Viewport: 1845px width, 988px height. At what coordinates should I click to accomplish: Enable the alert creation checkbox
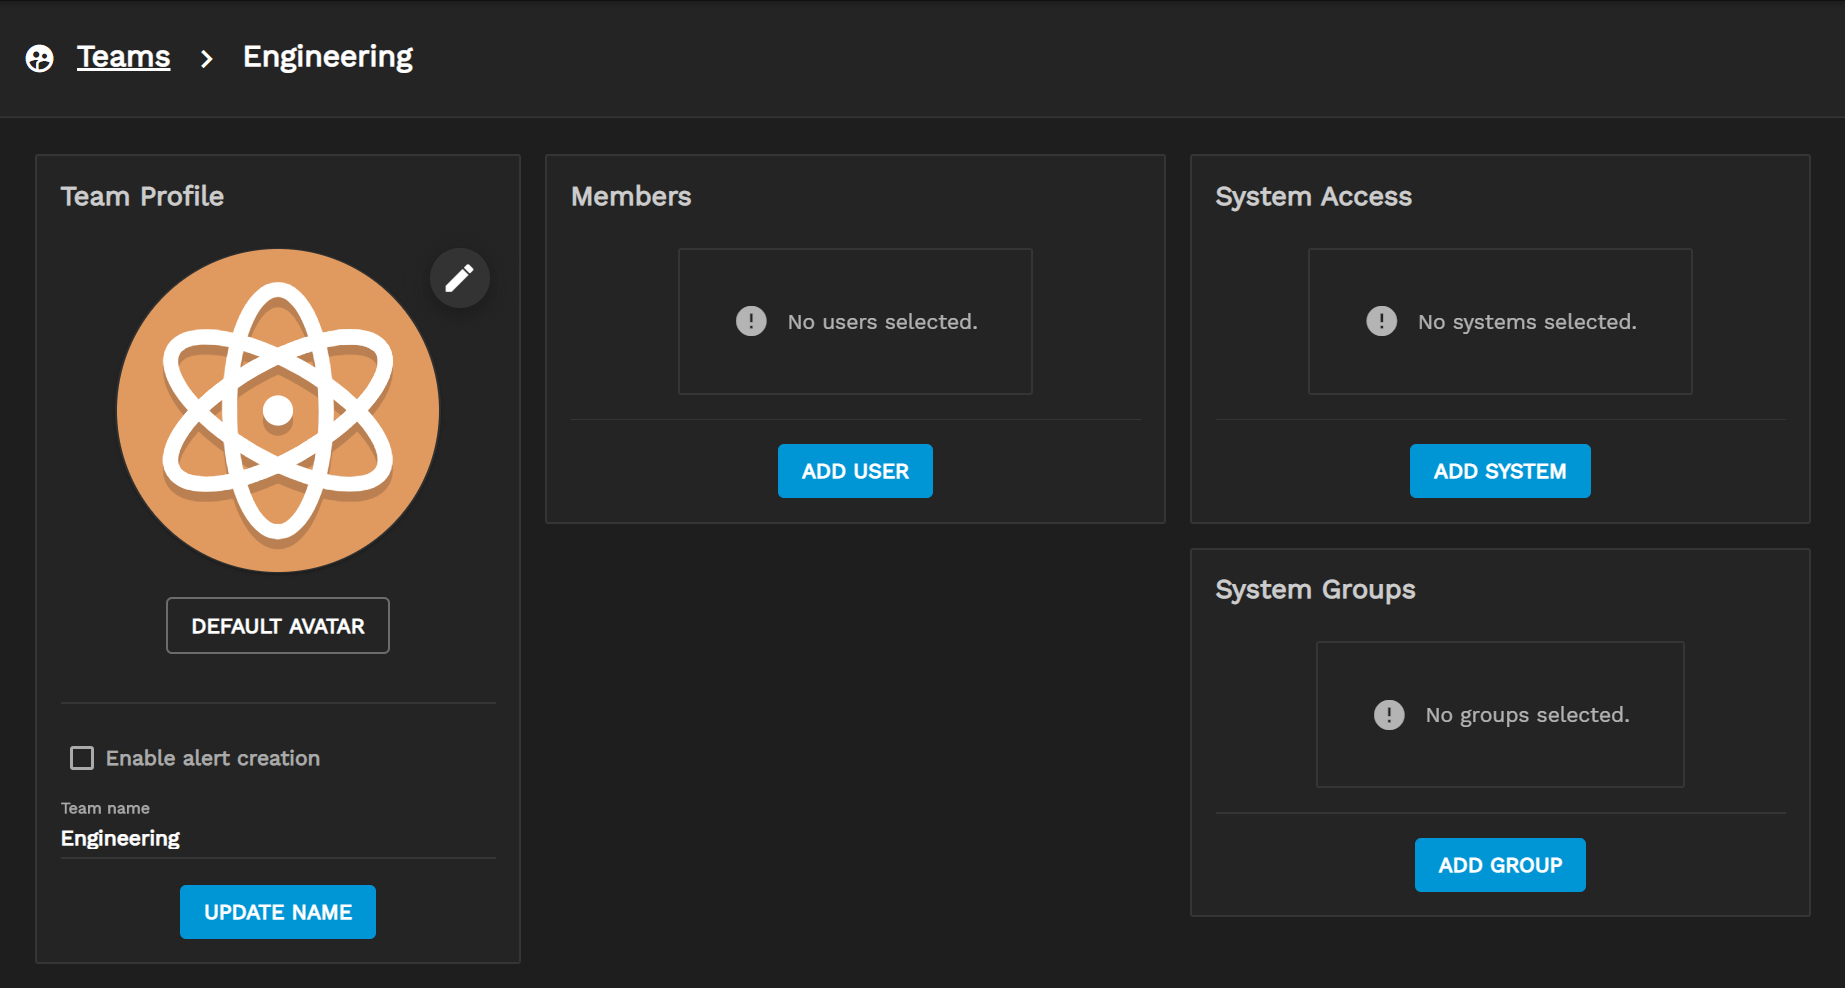click(x=82, y=758)
